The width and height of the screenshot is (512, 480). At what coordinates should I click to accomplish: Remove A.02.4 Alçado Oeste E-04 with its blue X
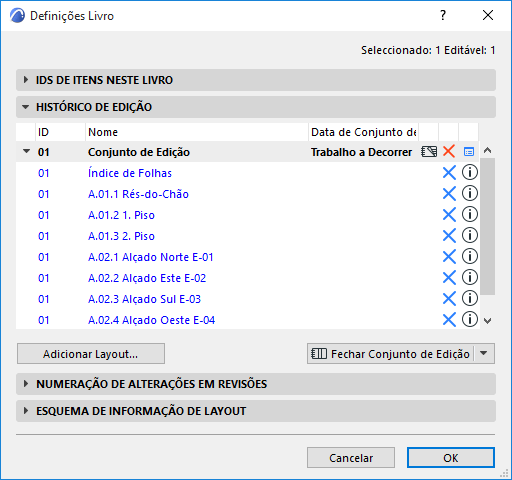pos(449,320)
